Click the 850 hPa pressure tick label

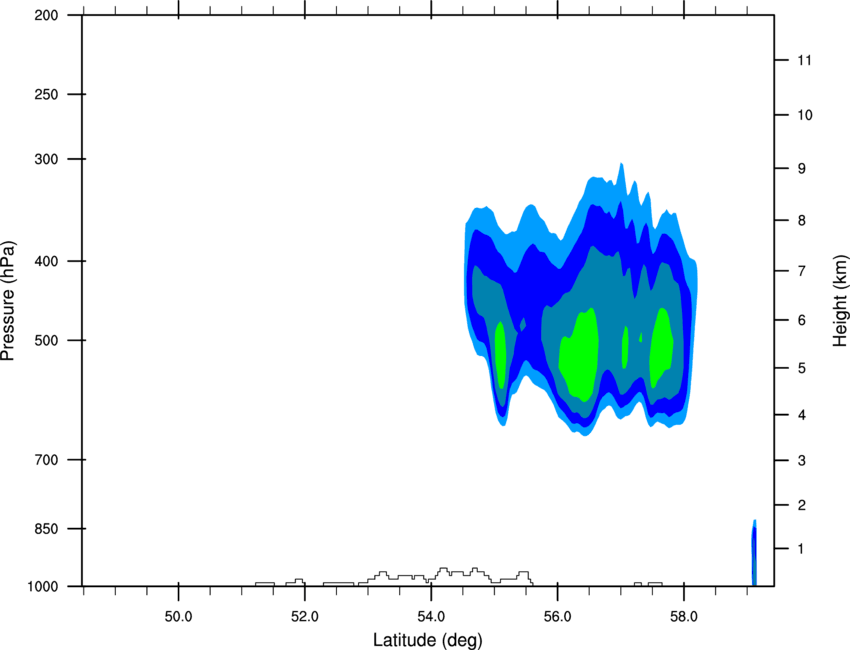click(46, 529)
